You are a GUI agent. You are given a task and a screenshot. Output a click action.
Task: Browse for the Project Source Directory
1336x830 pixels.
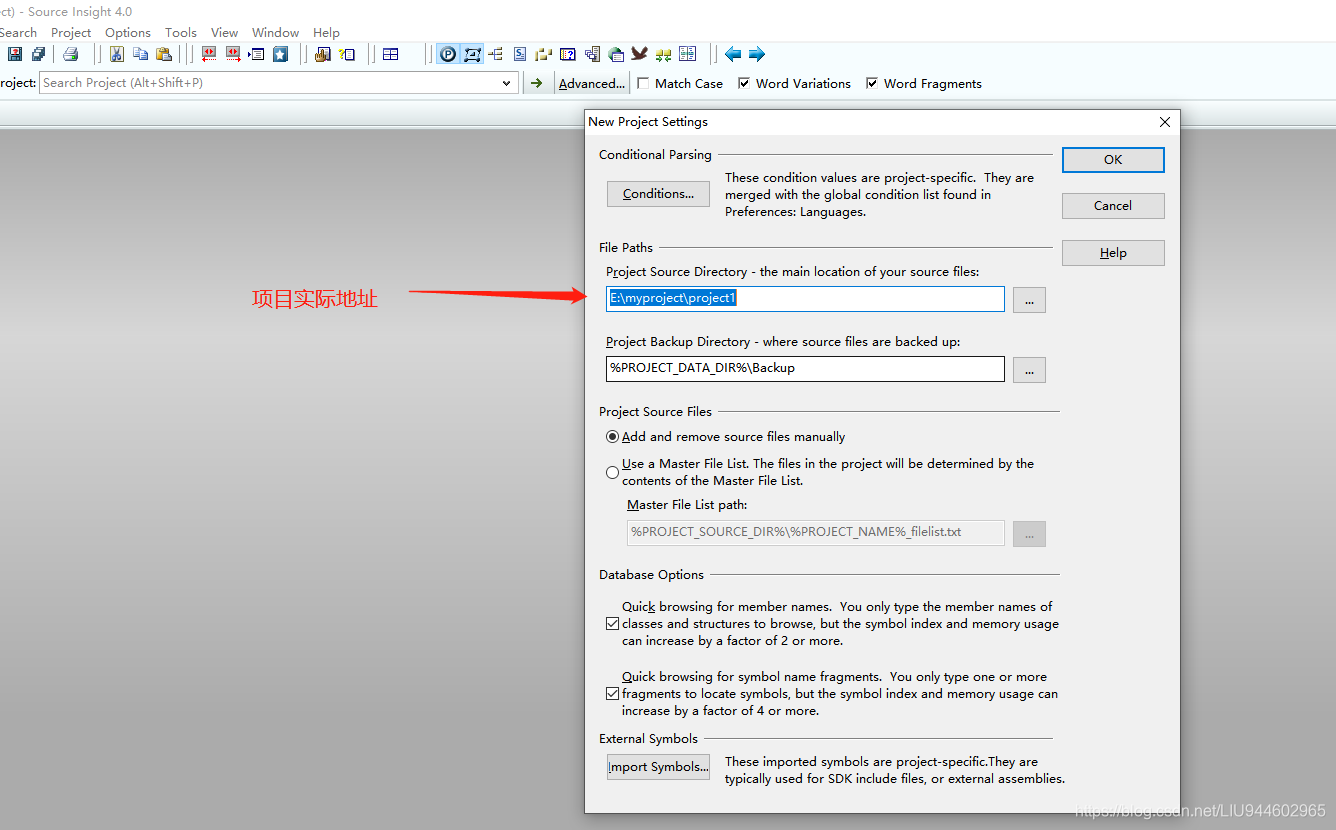tap(1029, 299)
